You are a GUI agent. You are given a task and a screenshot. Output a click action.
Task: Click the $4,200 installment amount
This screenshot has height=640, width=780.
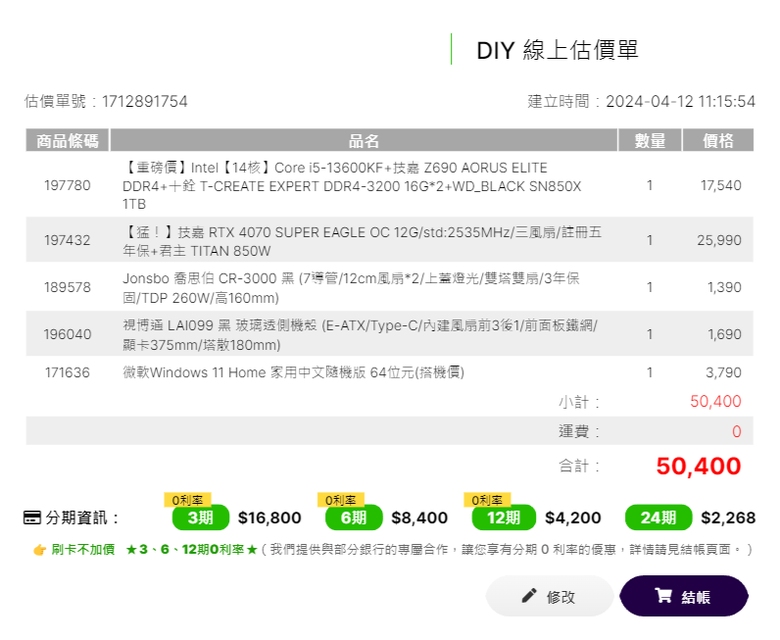[x=573, y=518]
